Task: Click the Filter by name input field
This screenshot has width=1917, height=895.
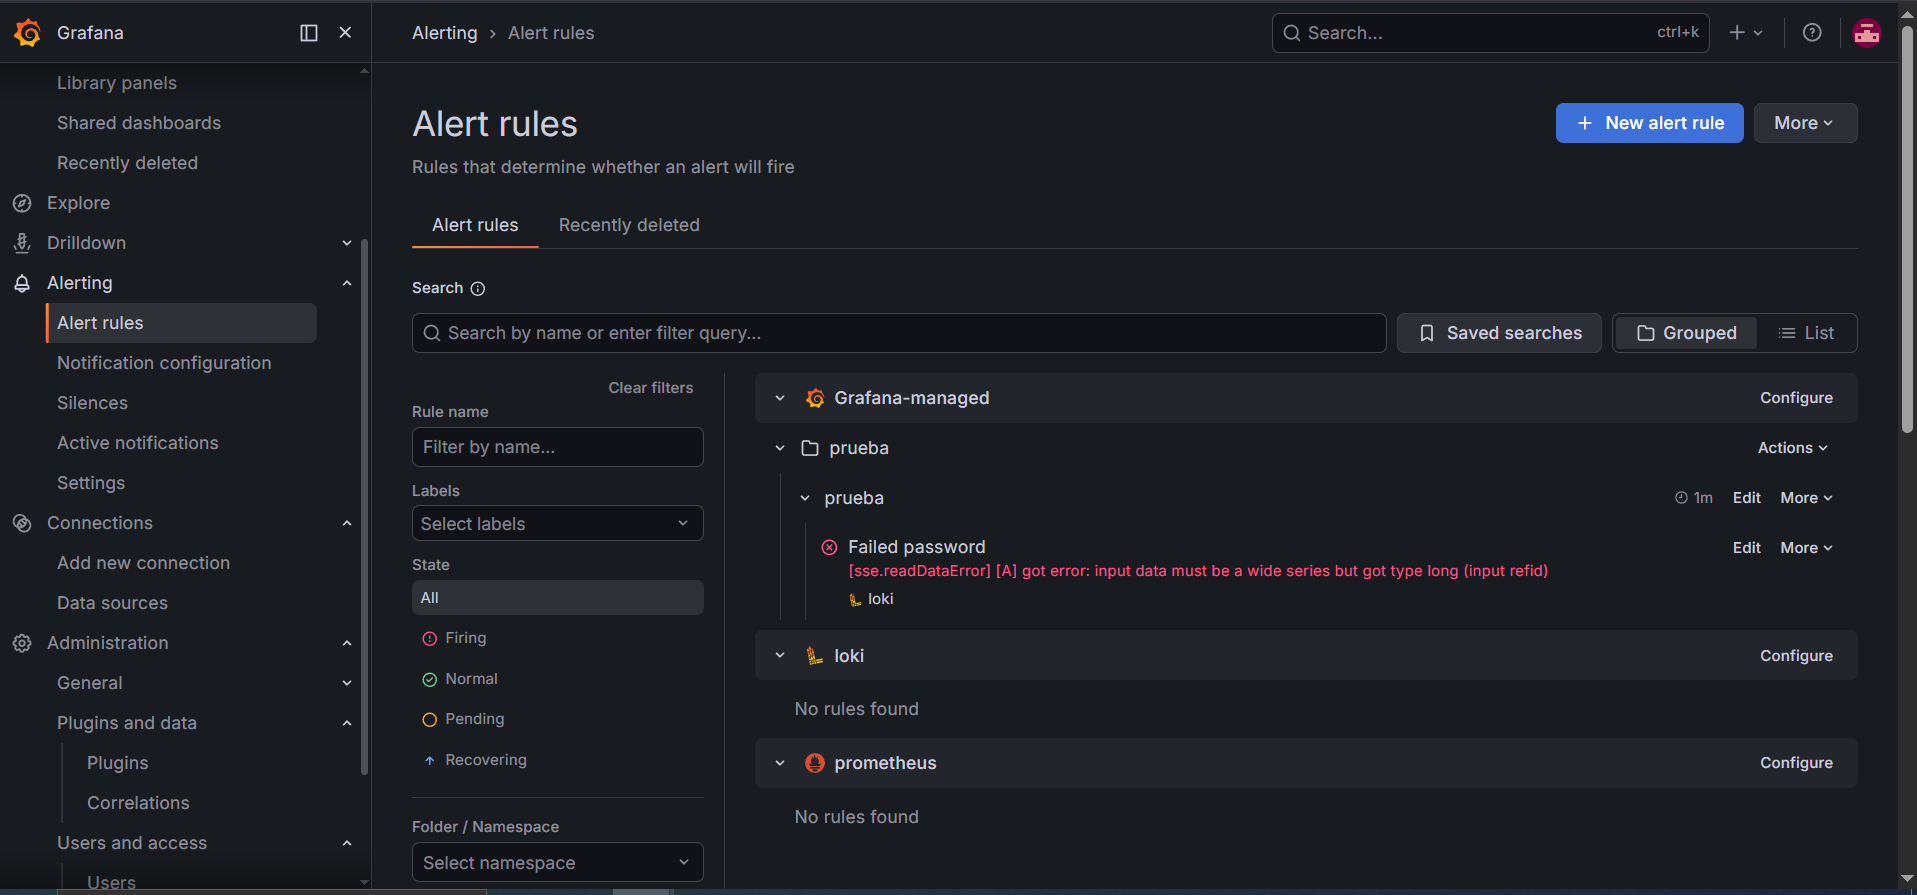Action: 557,447
